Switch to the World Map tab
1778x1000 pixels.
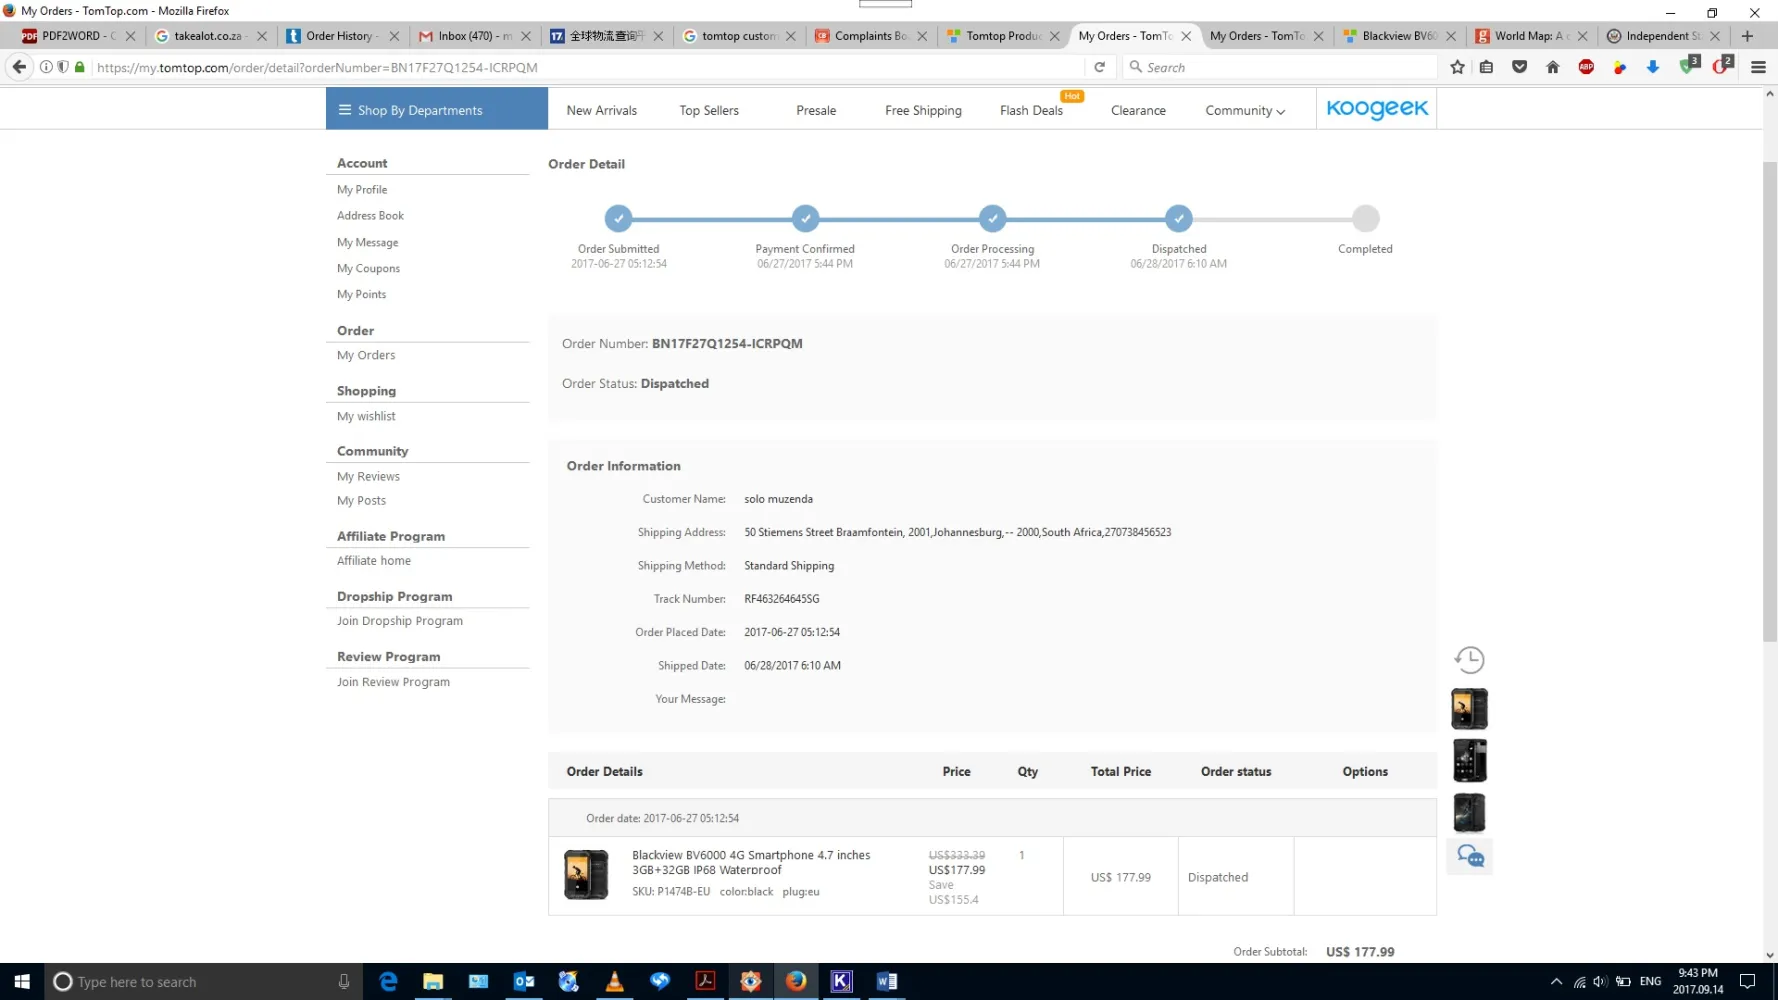1530,36
